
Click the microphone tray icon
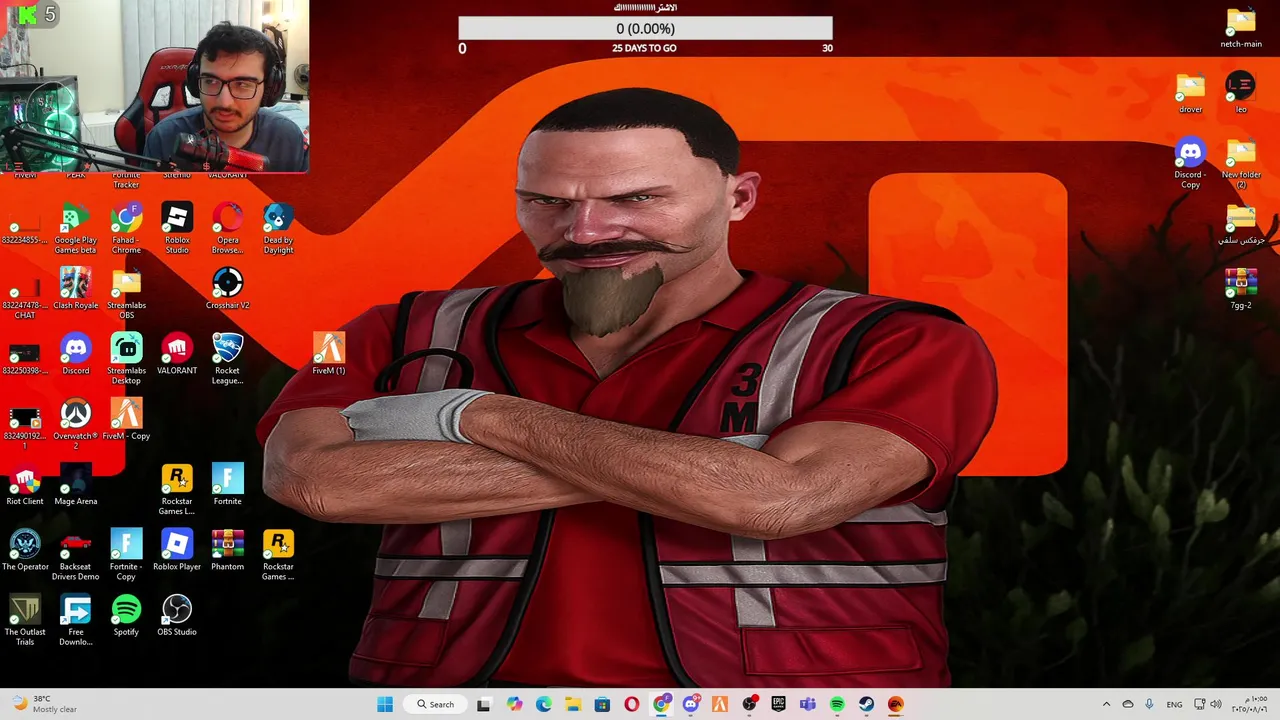tap(1149, 704)
